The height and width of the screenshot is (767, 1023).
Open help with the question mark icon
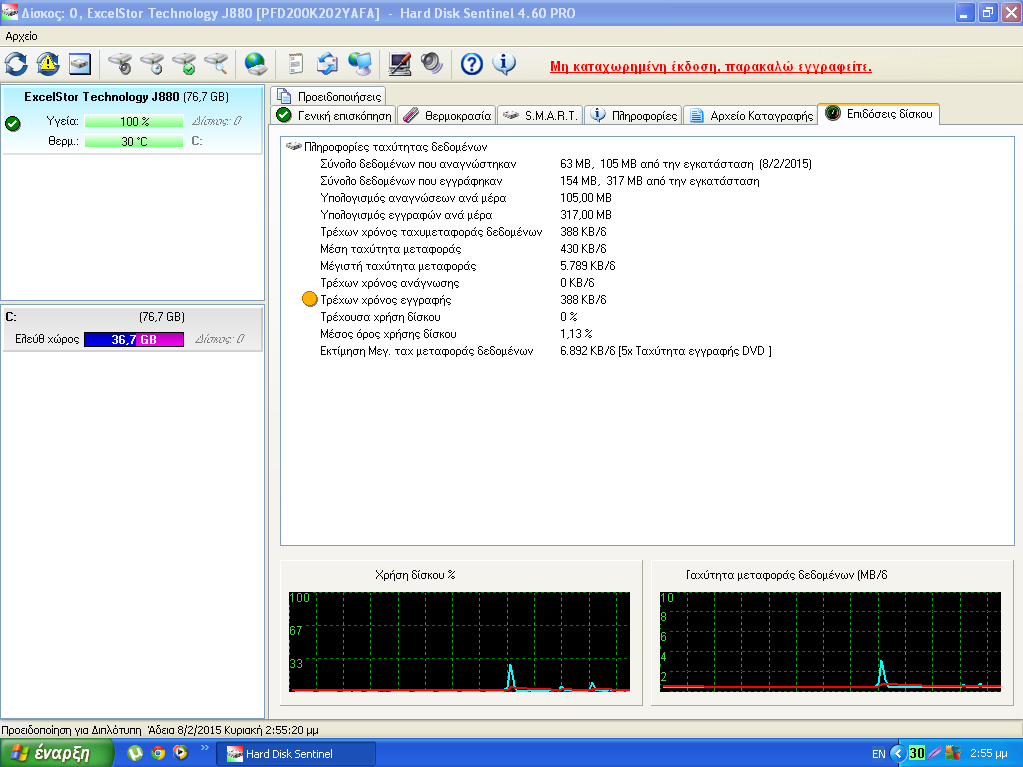tap(472, 64)
